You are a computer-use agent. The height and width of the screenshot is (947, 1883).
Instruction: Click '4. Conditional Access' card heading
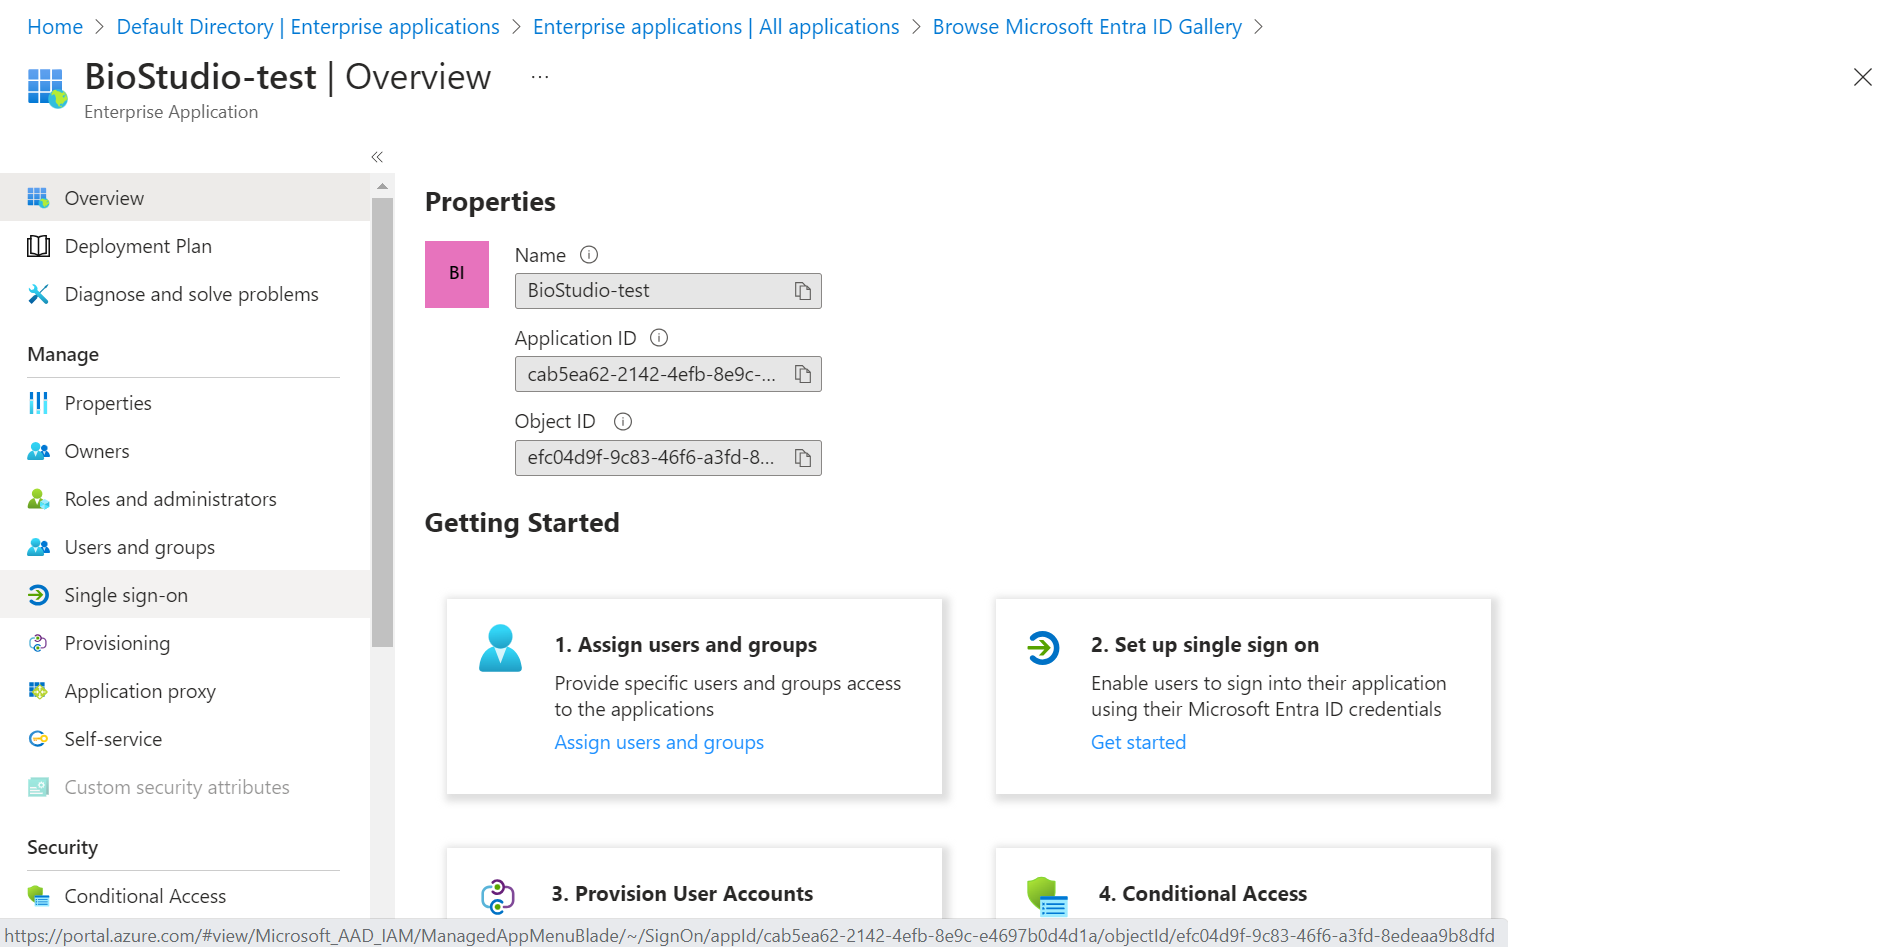click(1203, 894)
